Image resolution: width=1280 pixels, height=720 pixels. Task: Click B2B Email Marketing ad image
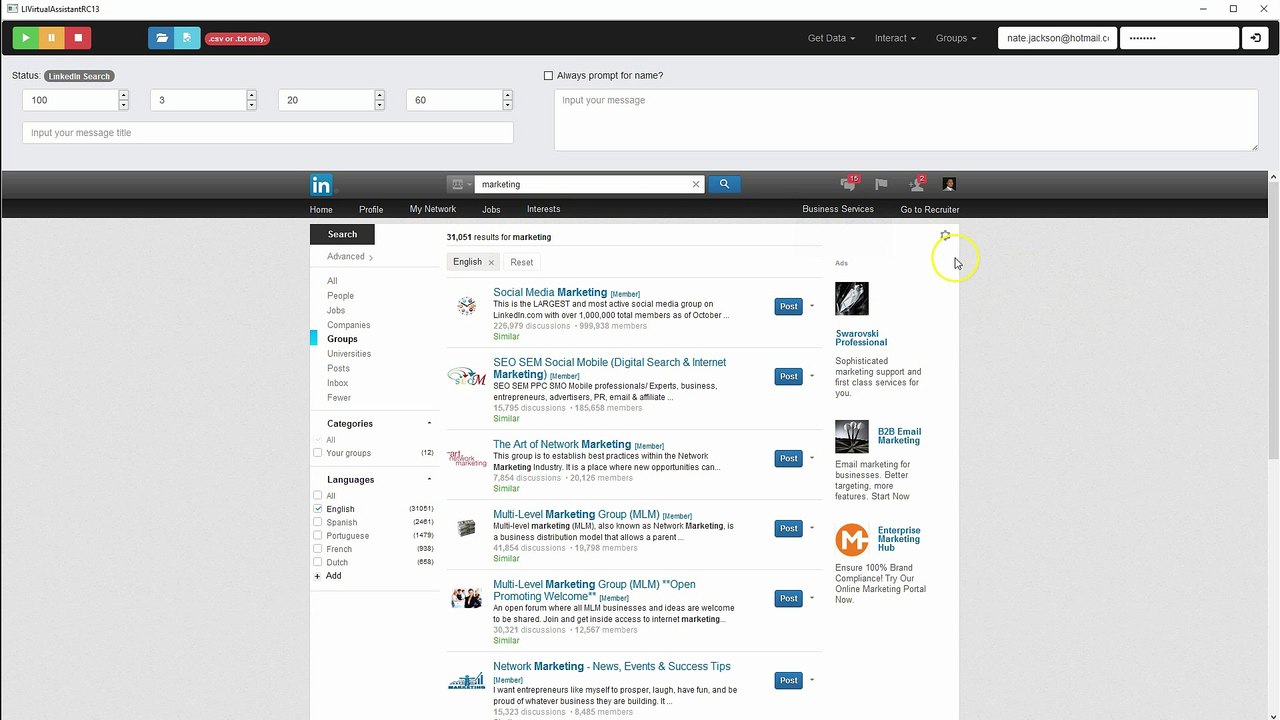coord(852,437)
